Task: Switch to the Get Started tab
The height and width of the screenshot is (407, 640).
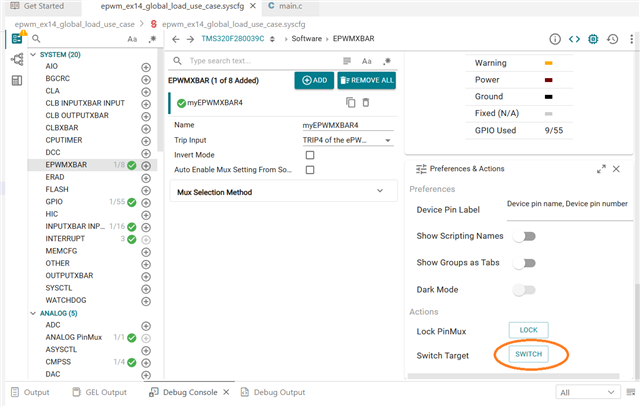Action: [38, 6]
